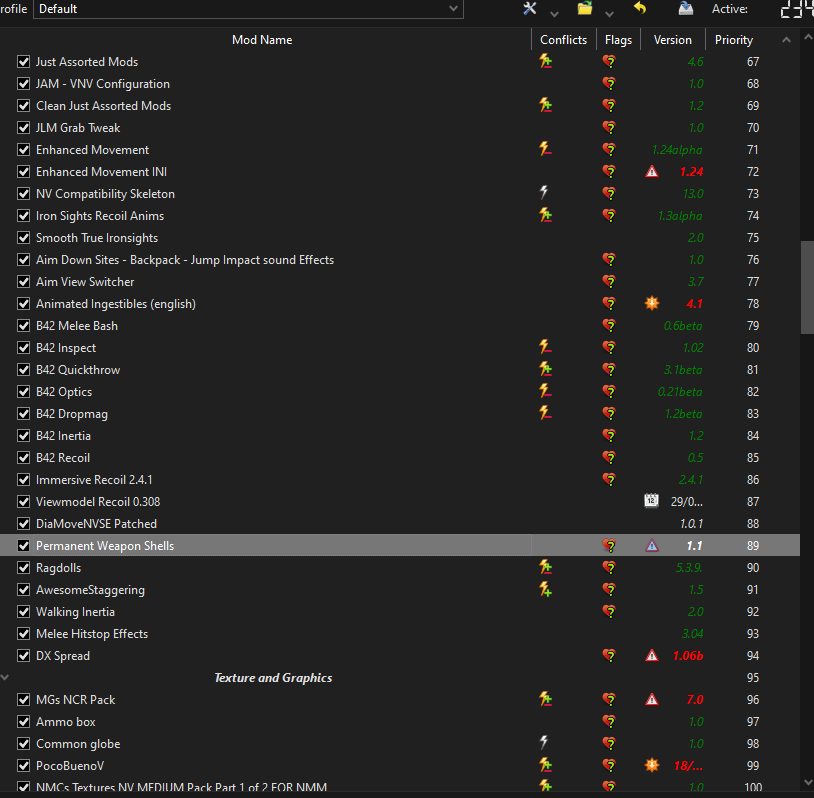Viewport: 814px width, 798px height.
Task: Select the B42 Recoil mod name
Action: (x=63, y=458)
